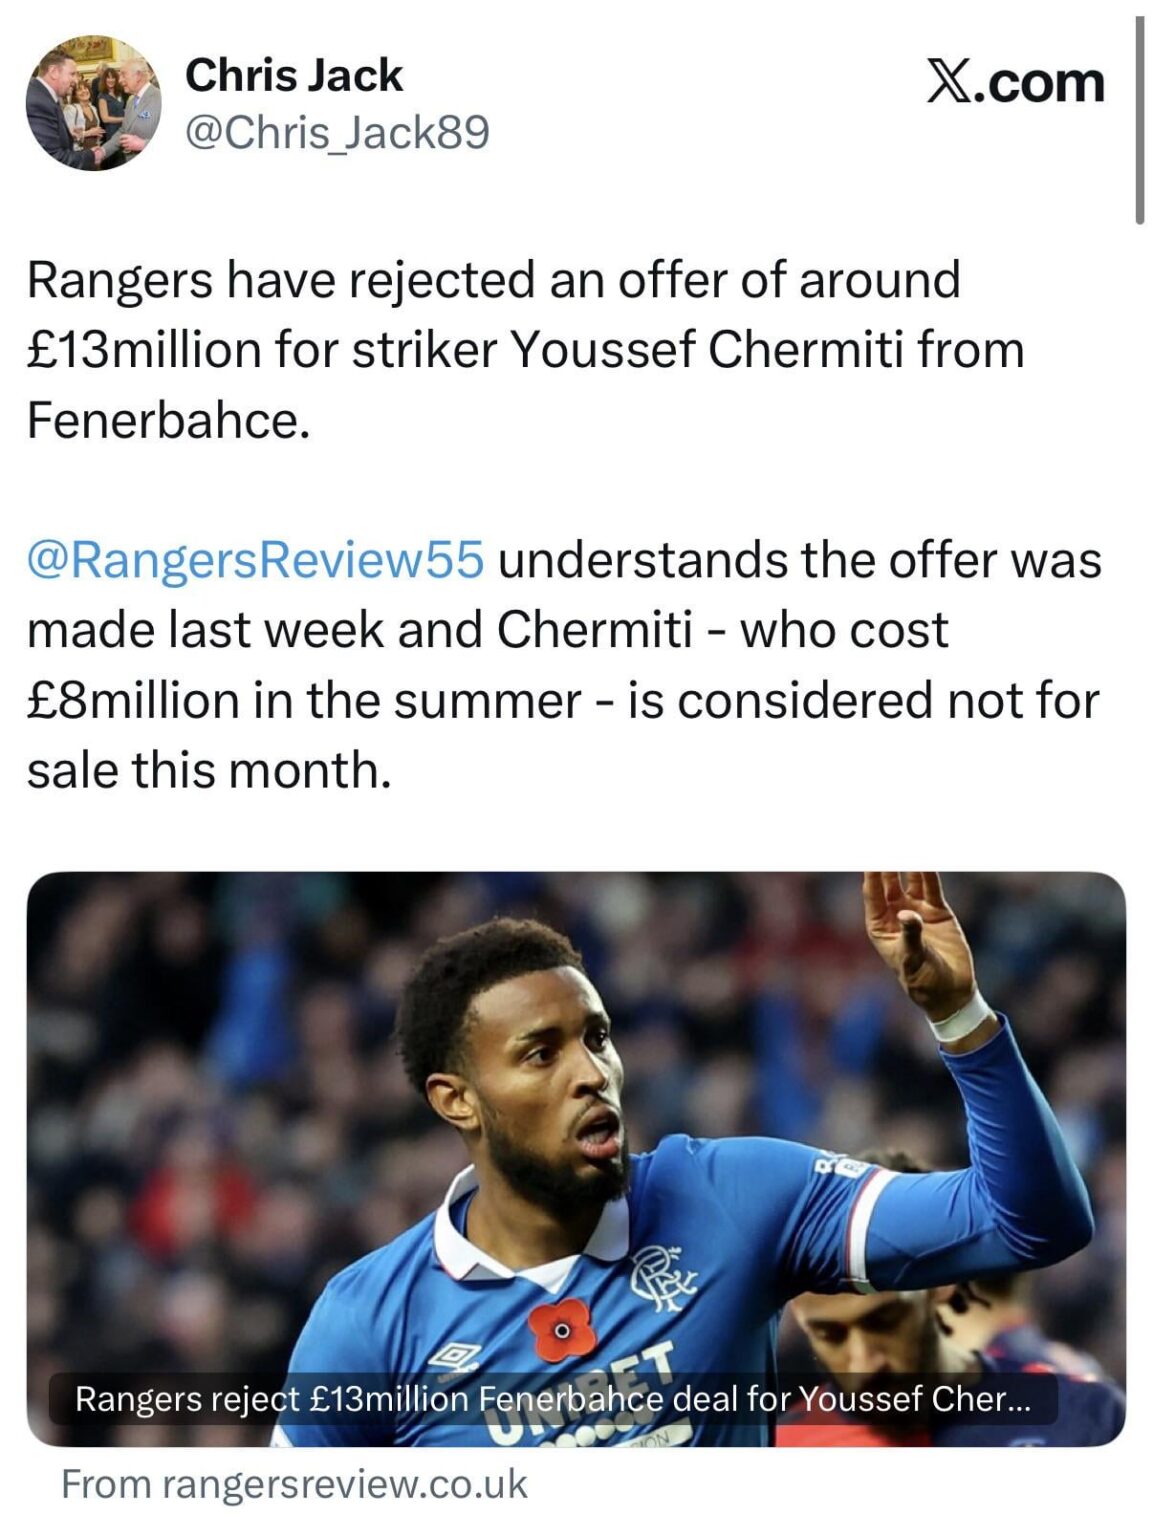Click the Rangers crest in the photo
Viewport: 1153px width, 1536px height.
coord(661,1278)
